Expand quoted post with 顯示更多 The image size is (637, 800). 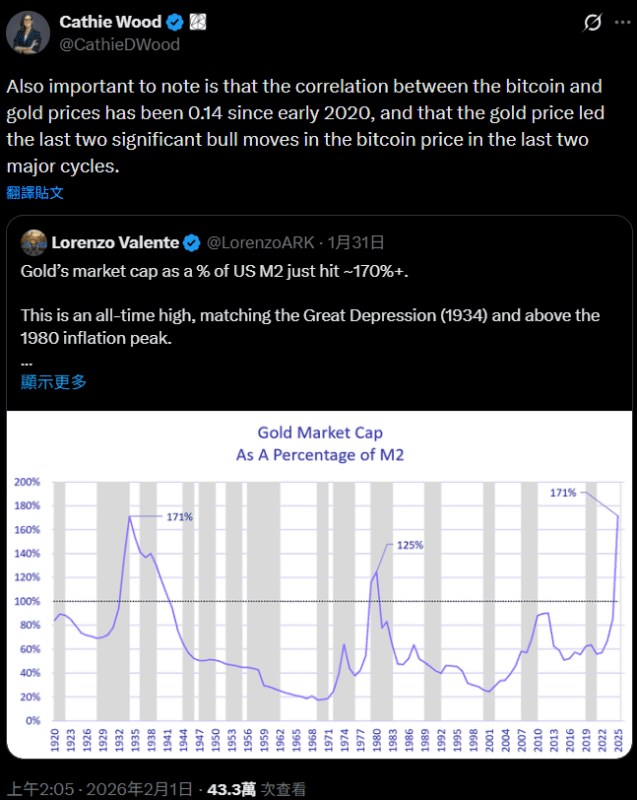[53, 382]
